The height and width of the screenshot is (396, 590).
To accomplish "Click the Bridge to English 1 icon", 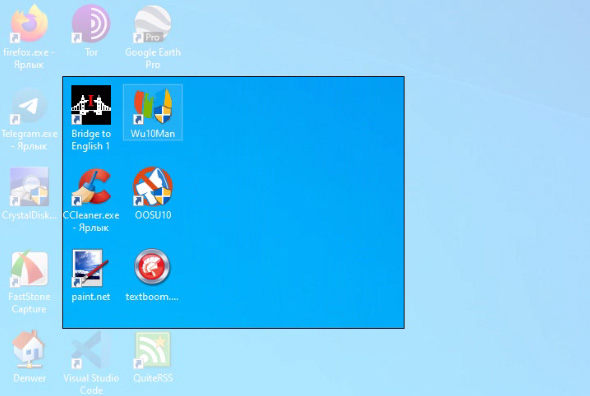I will 91,105.
